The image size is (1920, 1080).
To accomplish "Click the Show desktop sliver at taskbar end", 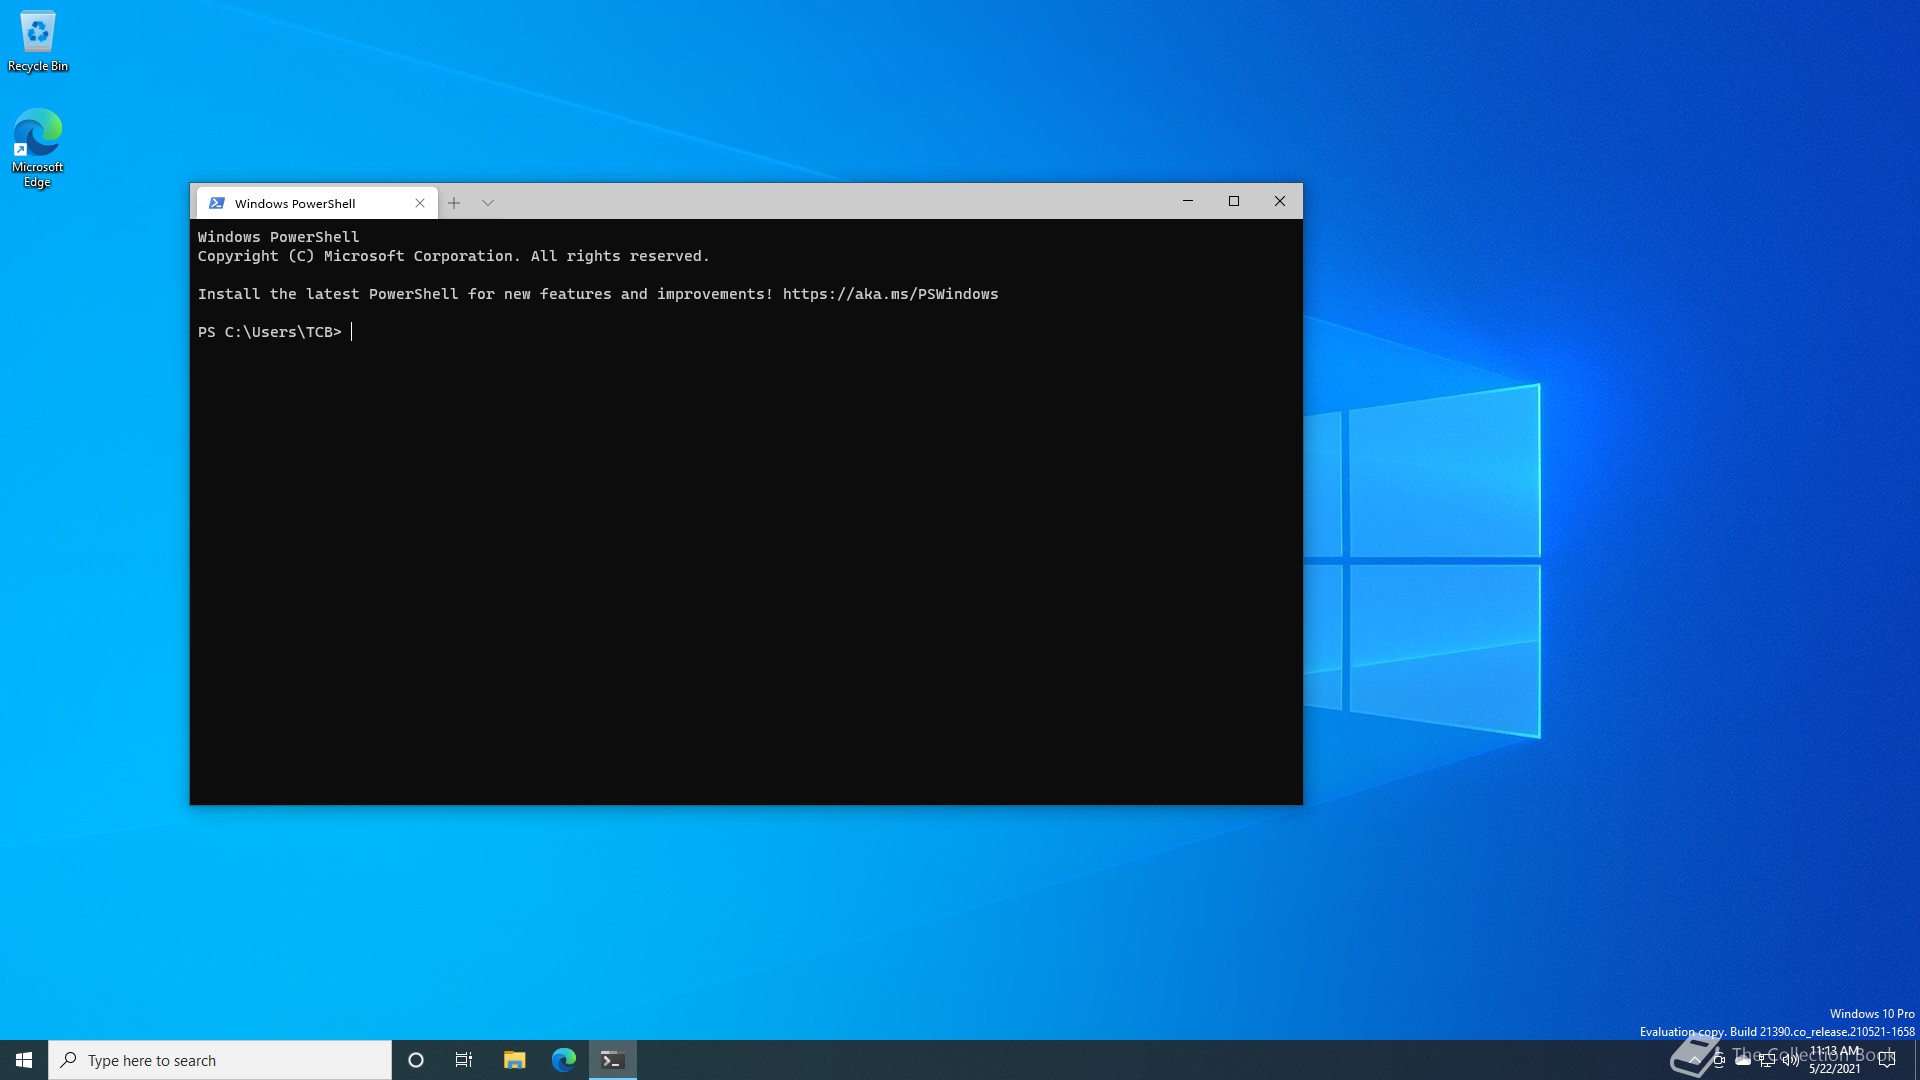I will click(1916, 1060).
